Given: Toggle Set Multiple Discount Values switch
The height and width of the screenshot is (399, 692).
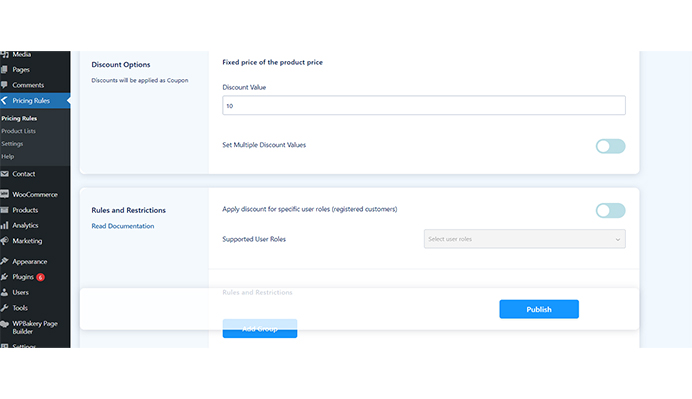Looking at the screenshot, I should point(610,146).
